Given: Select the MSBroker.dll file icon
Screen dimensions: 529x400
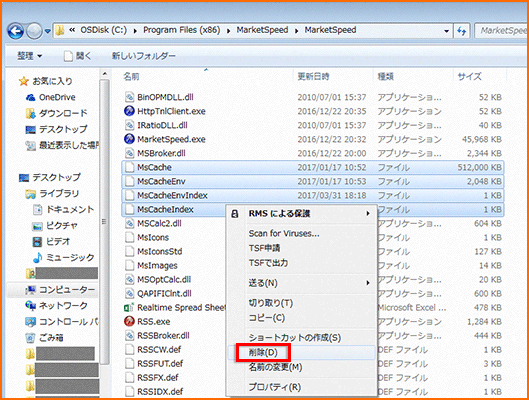Looking at the screenshot, I should 129,153.
